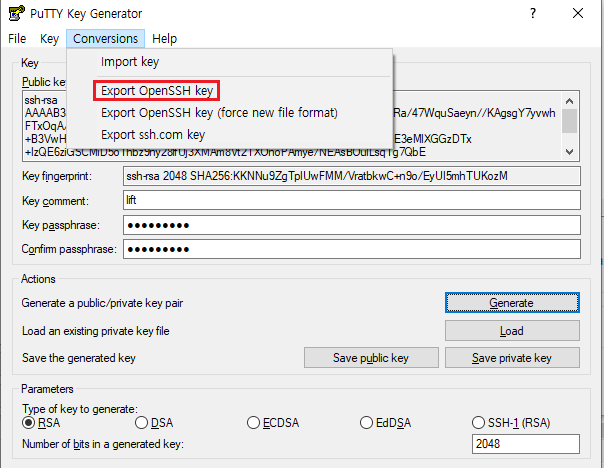
Task: Click the Confirm passphrase label
Action: tap(69, 249)
